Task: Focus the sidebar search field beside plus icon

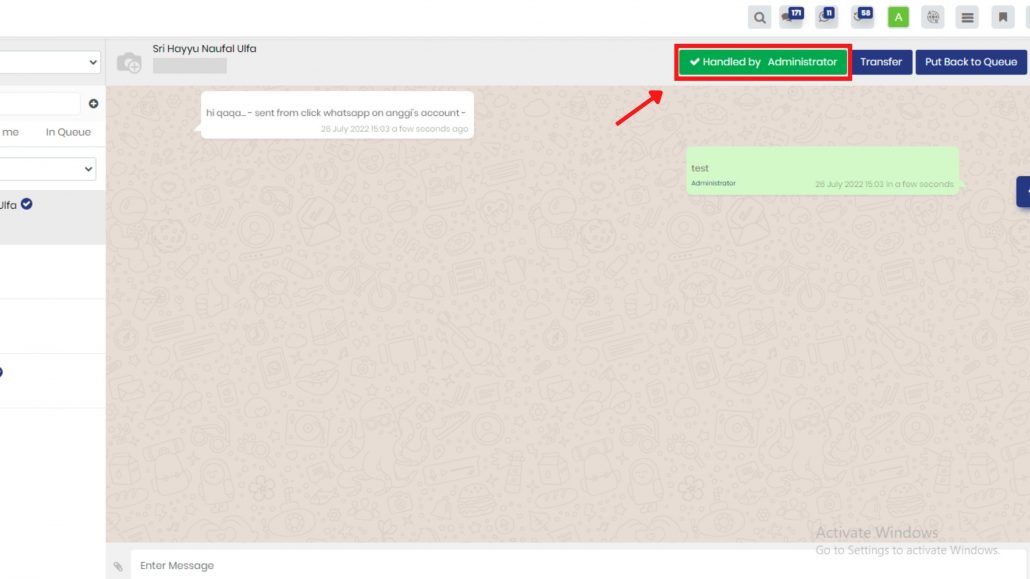Action: click(x=39, y=104)
